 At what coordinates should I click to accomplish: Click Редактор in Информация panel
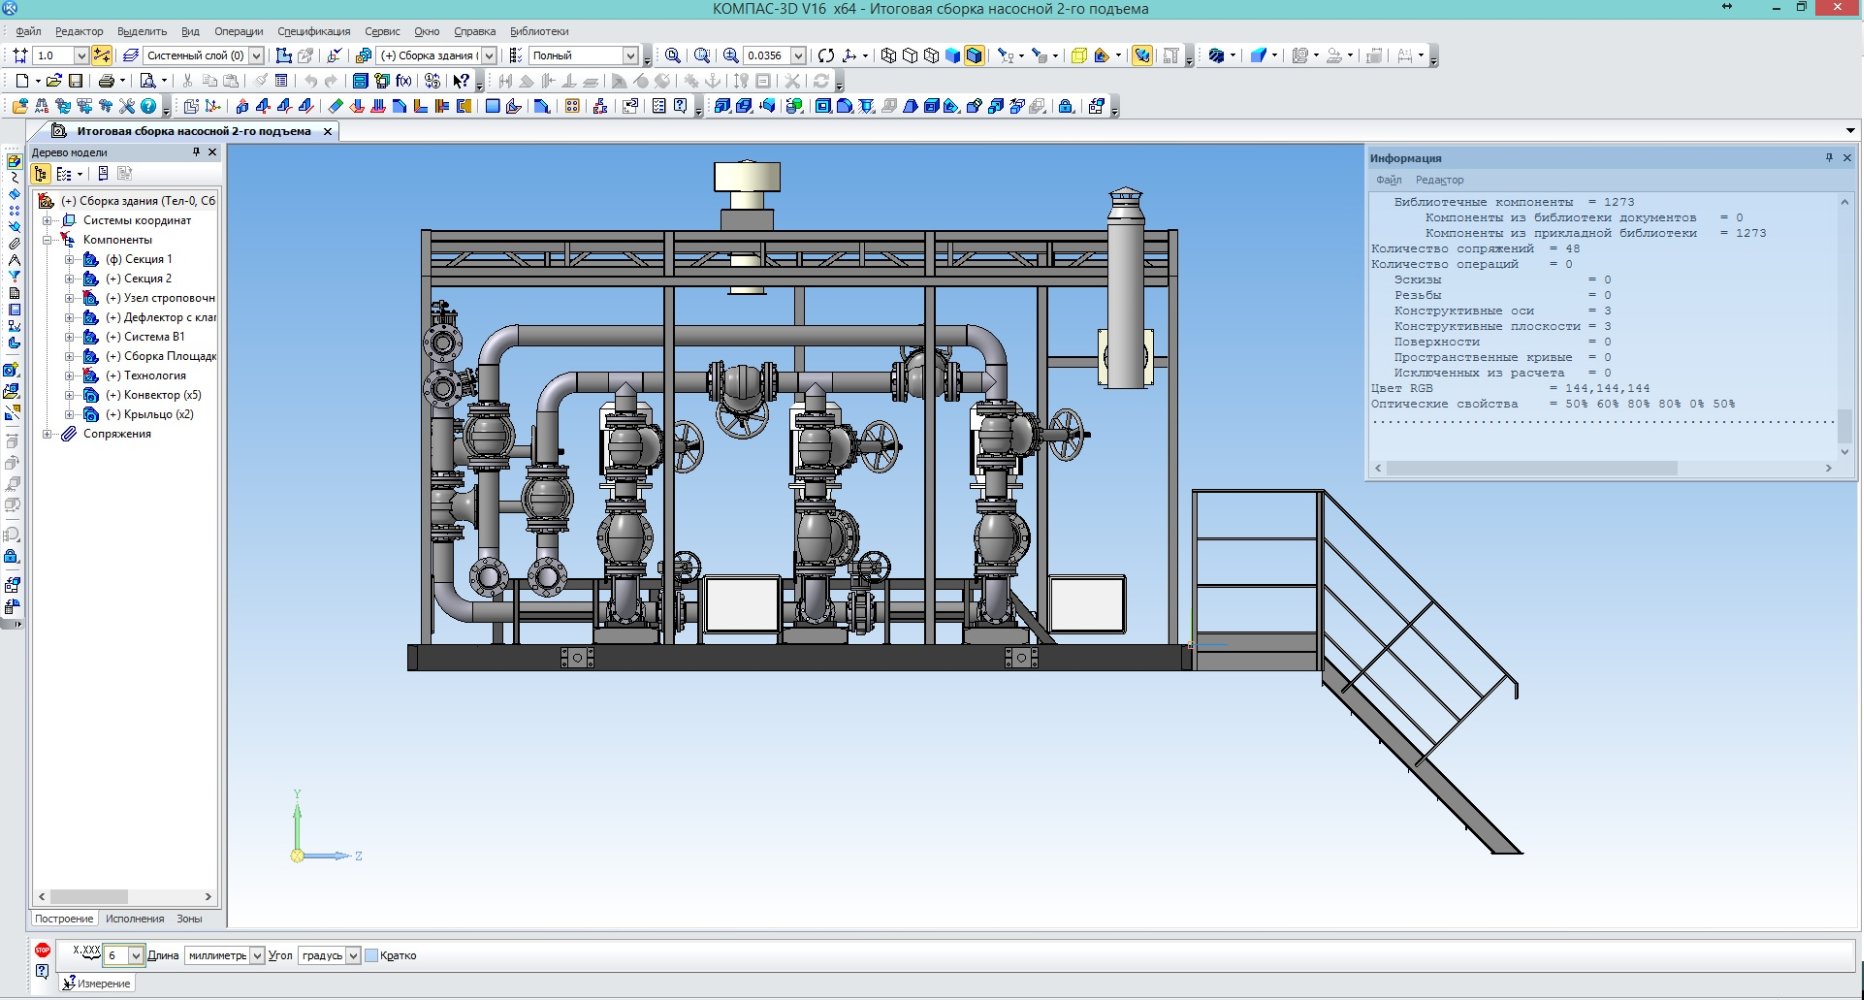coord(1439,180)
